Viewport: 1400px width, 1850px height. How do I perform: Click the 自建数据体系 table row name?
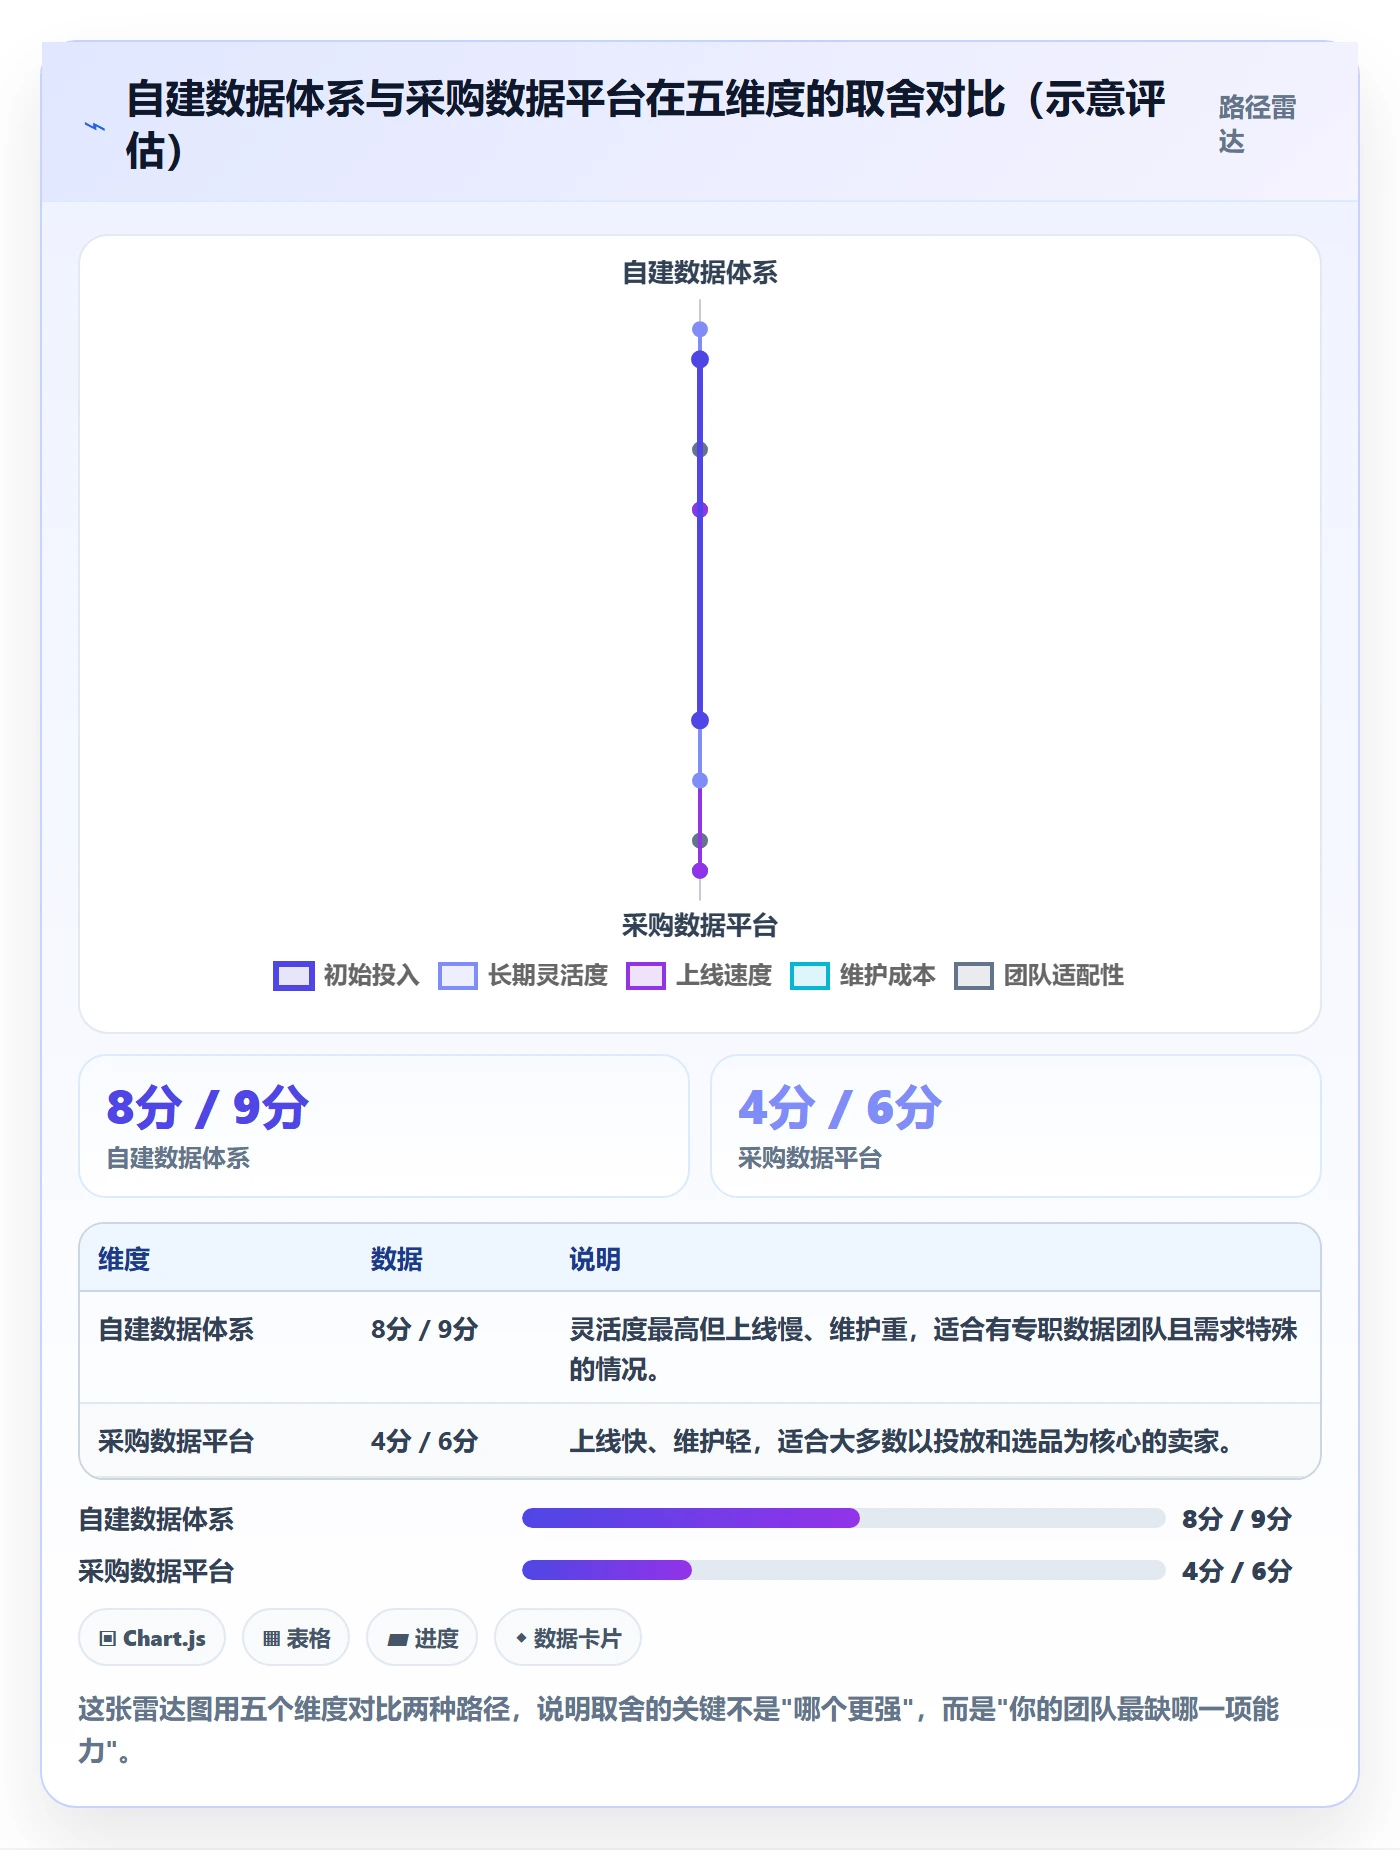coord(176,1329)
